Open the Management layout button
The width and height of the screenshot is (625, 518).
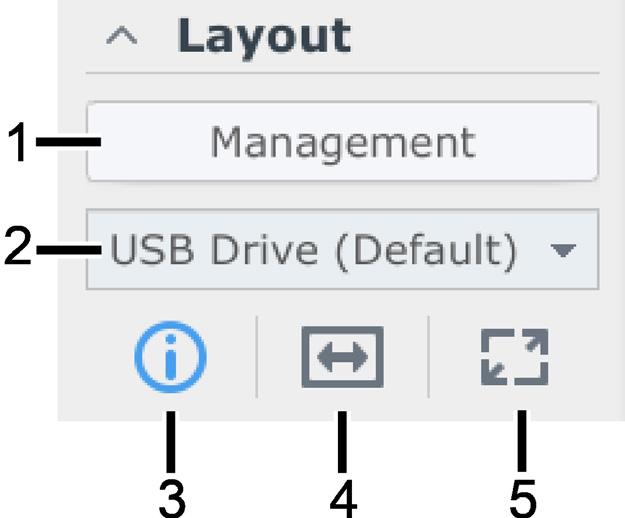(342, 141)
